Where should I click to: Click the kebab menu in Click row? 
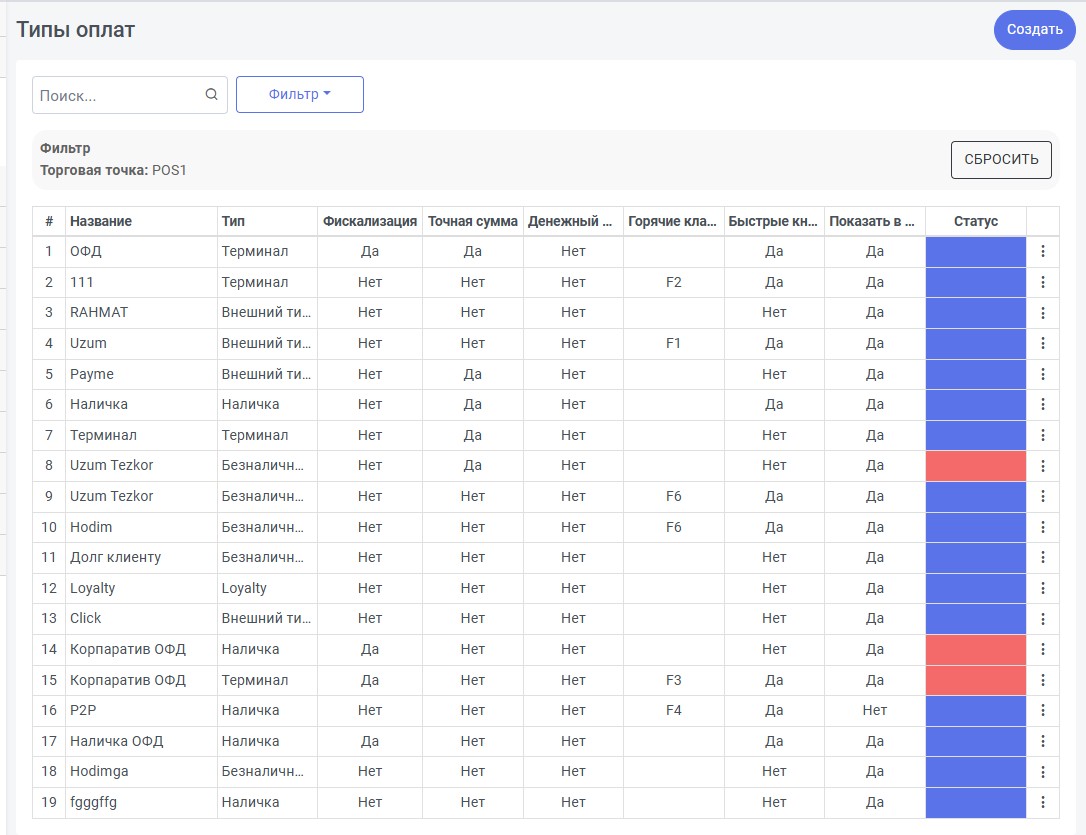[x=1042, y=619]
